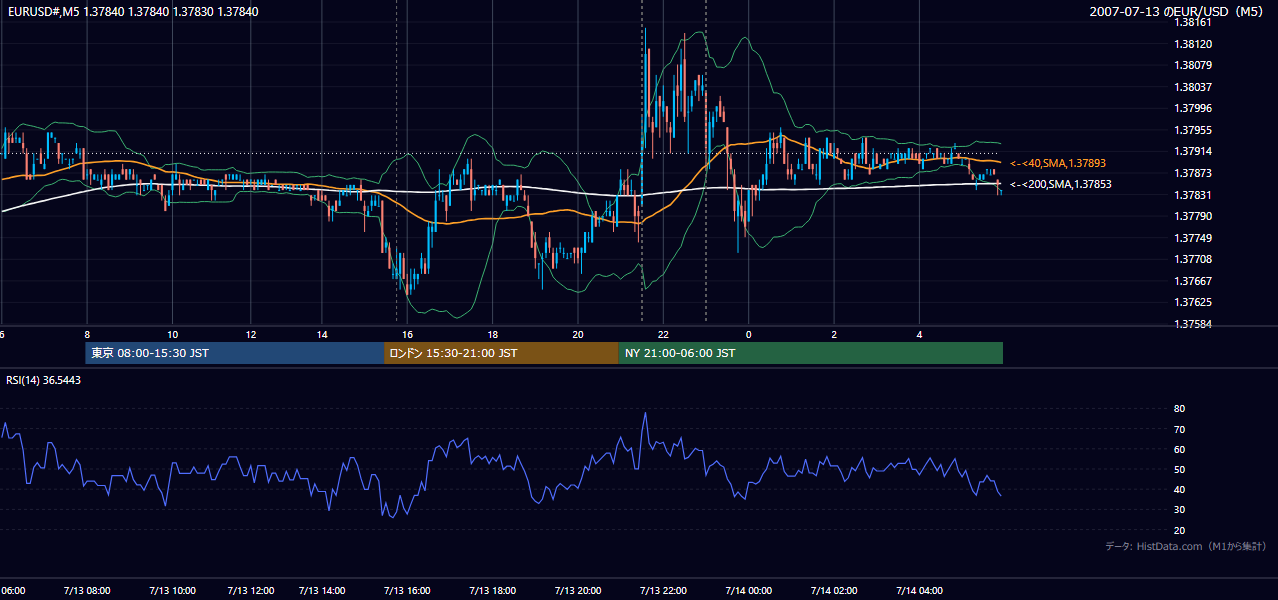Click RSI scale value 80

pos(1179,409)
